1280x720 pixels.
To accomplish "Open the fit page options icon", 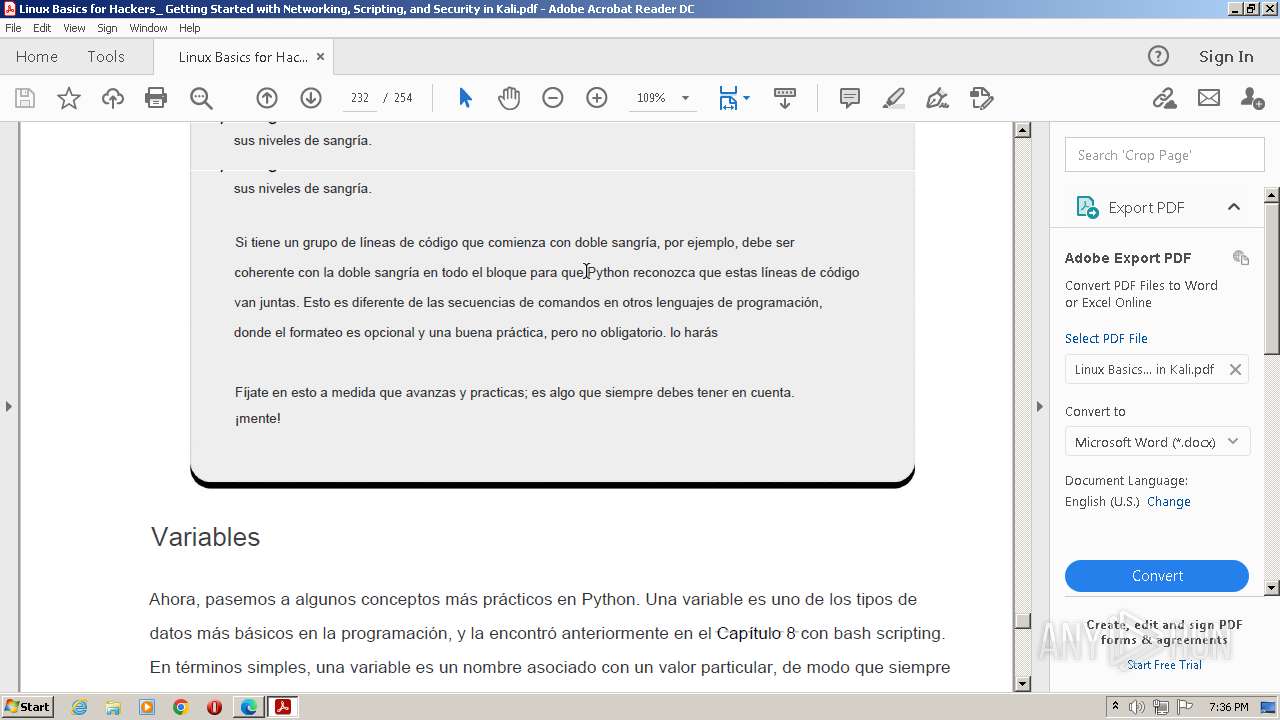I will coord(728,98).
